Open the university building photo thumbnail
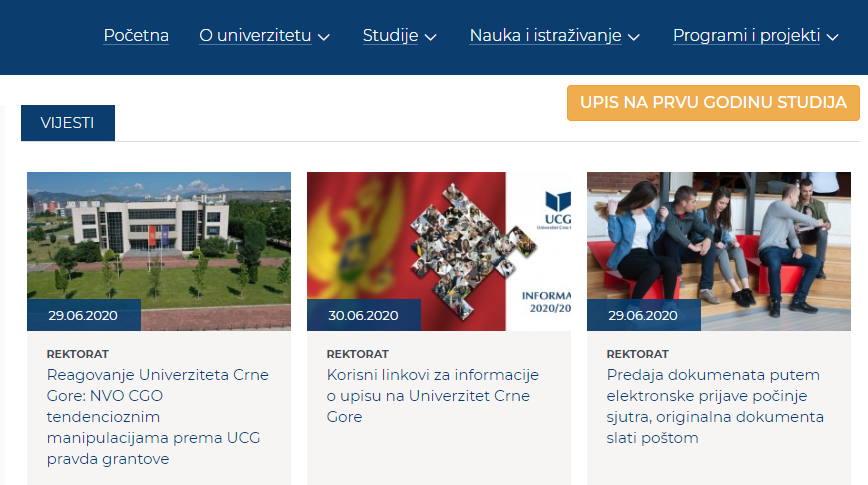 159,251
